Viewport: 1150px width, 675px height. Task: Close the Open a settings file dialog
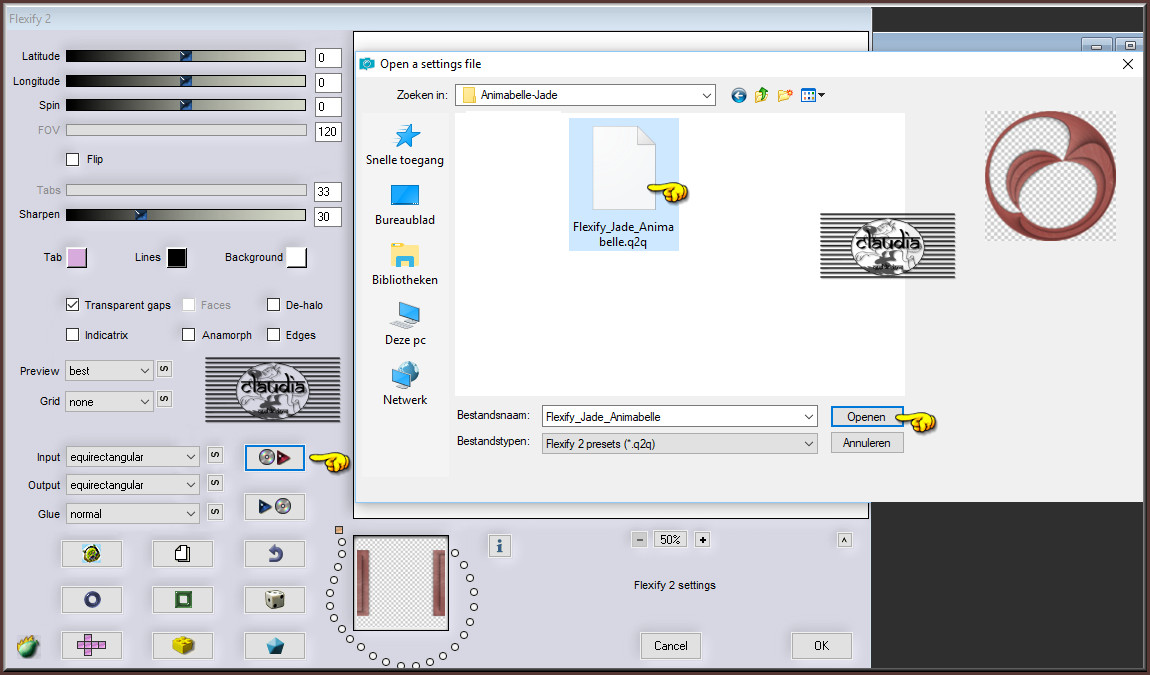[1128, 65]
